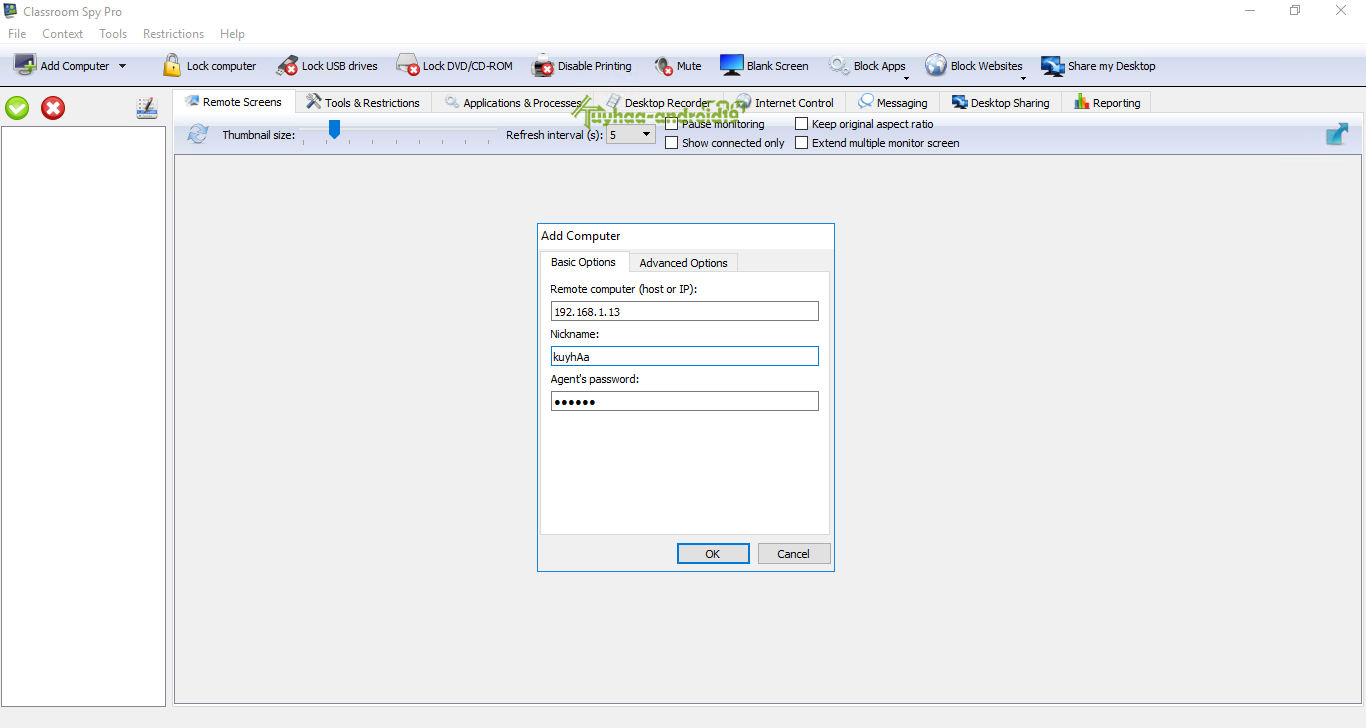The image size is (1366, 728).
Task: Select the Basic Options tab in dialog
Action: [x=583, y=262]
